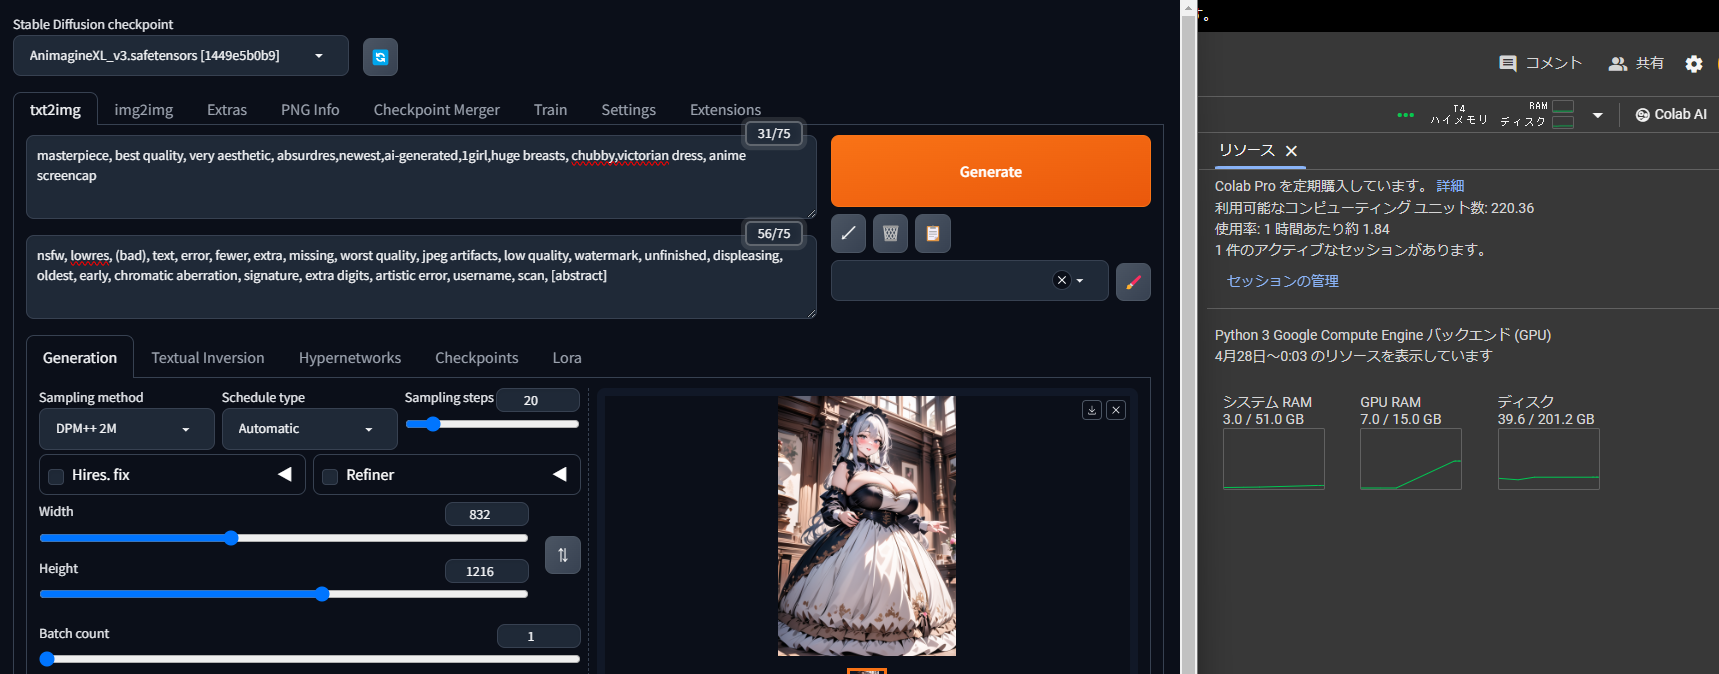Open the Lora tab
The image size is (1719, 674).
pos(566,358)
